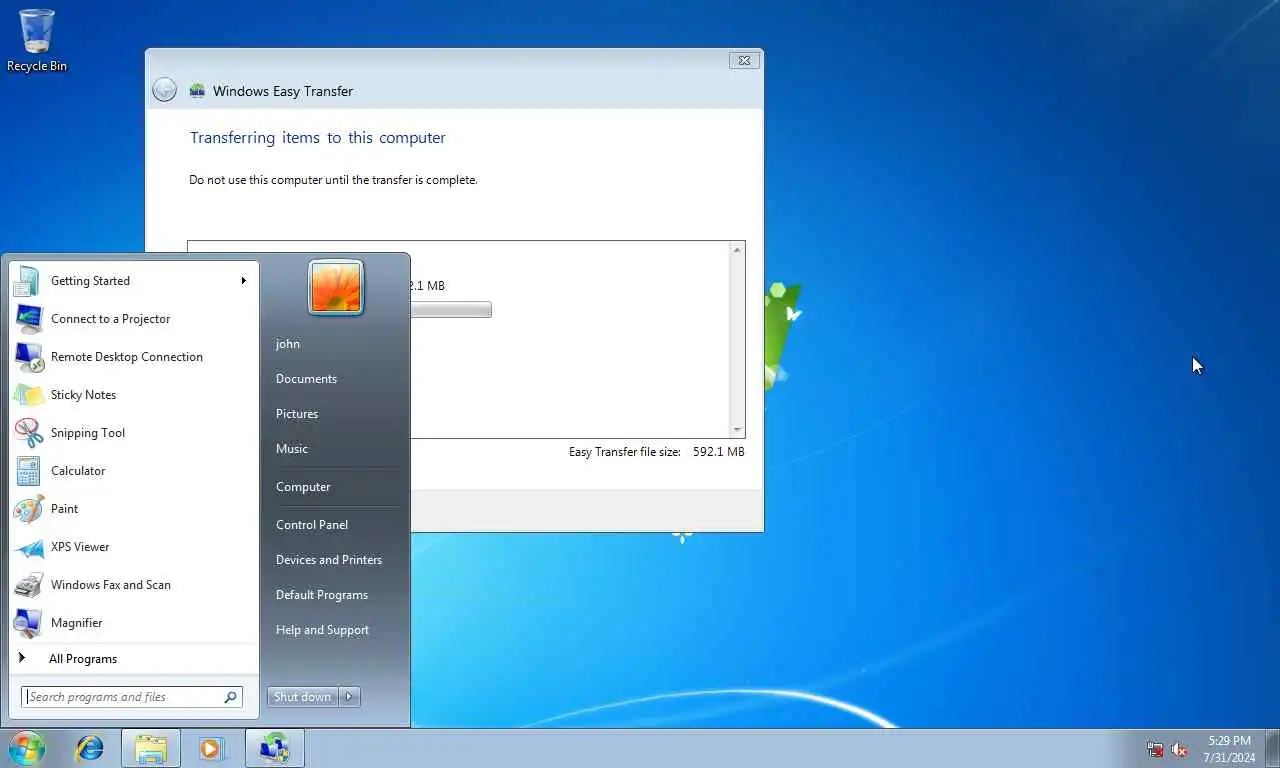This screenshot has width=1280, height=768.
Task: Click the Paint palette icon
Action: pyautogui.click(x=27, y=509)
